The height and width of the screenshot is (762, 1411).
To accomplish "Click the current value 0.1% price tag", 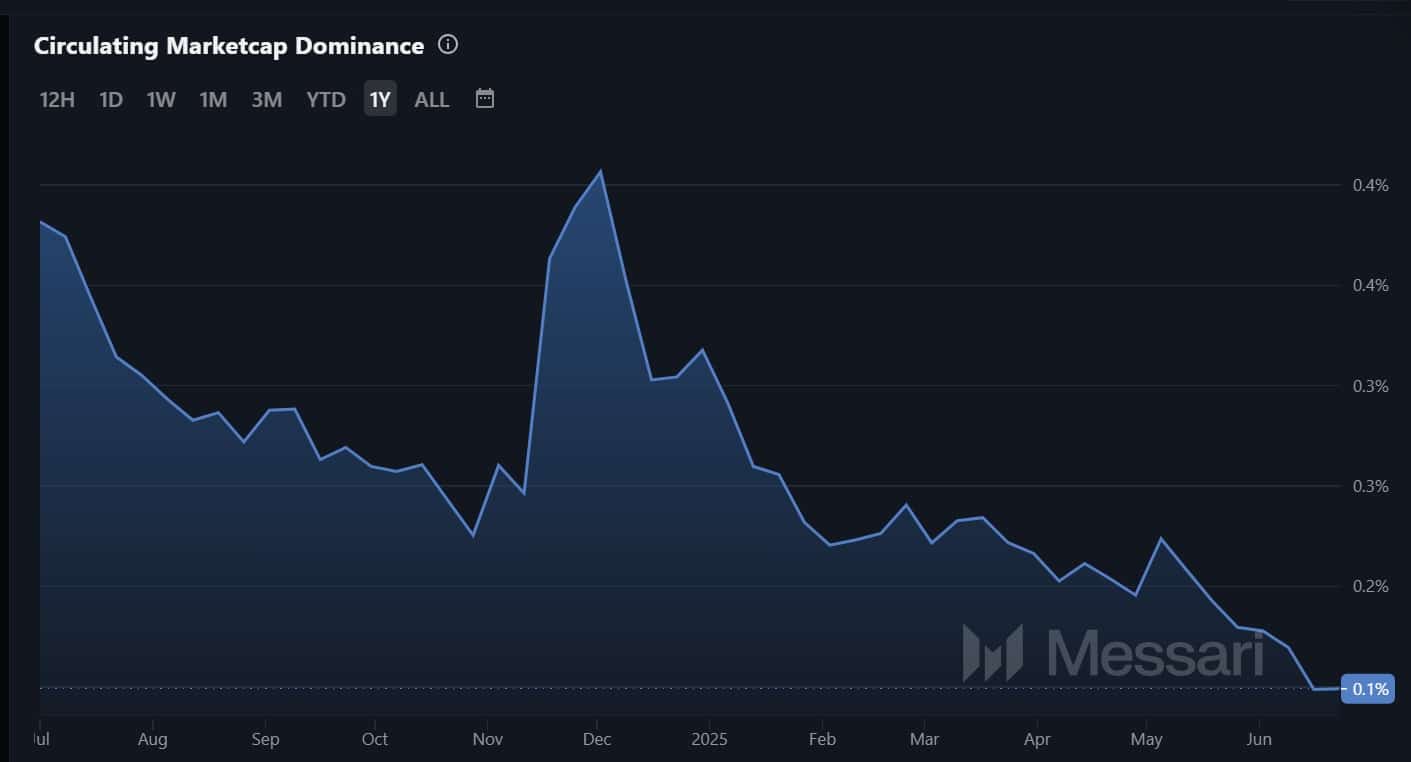I will point(1369,688).
